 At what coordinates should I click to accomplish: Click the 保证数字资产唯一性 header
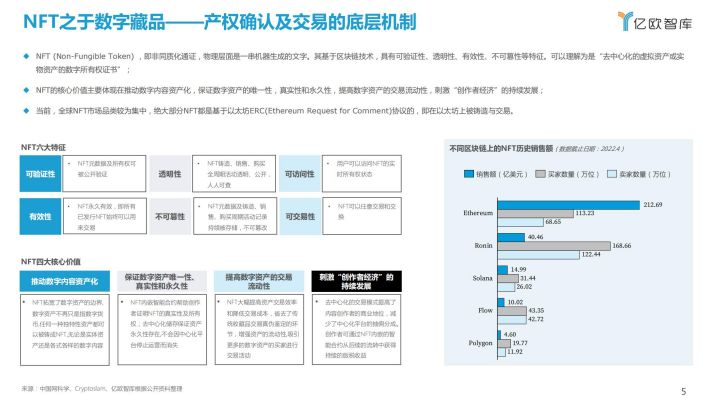(x=162, y=281)
